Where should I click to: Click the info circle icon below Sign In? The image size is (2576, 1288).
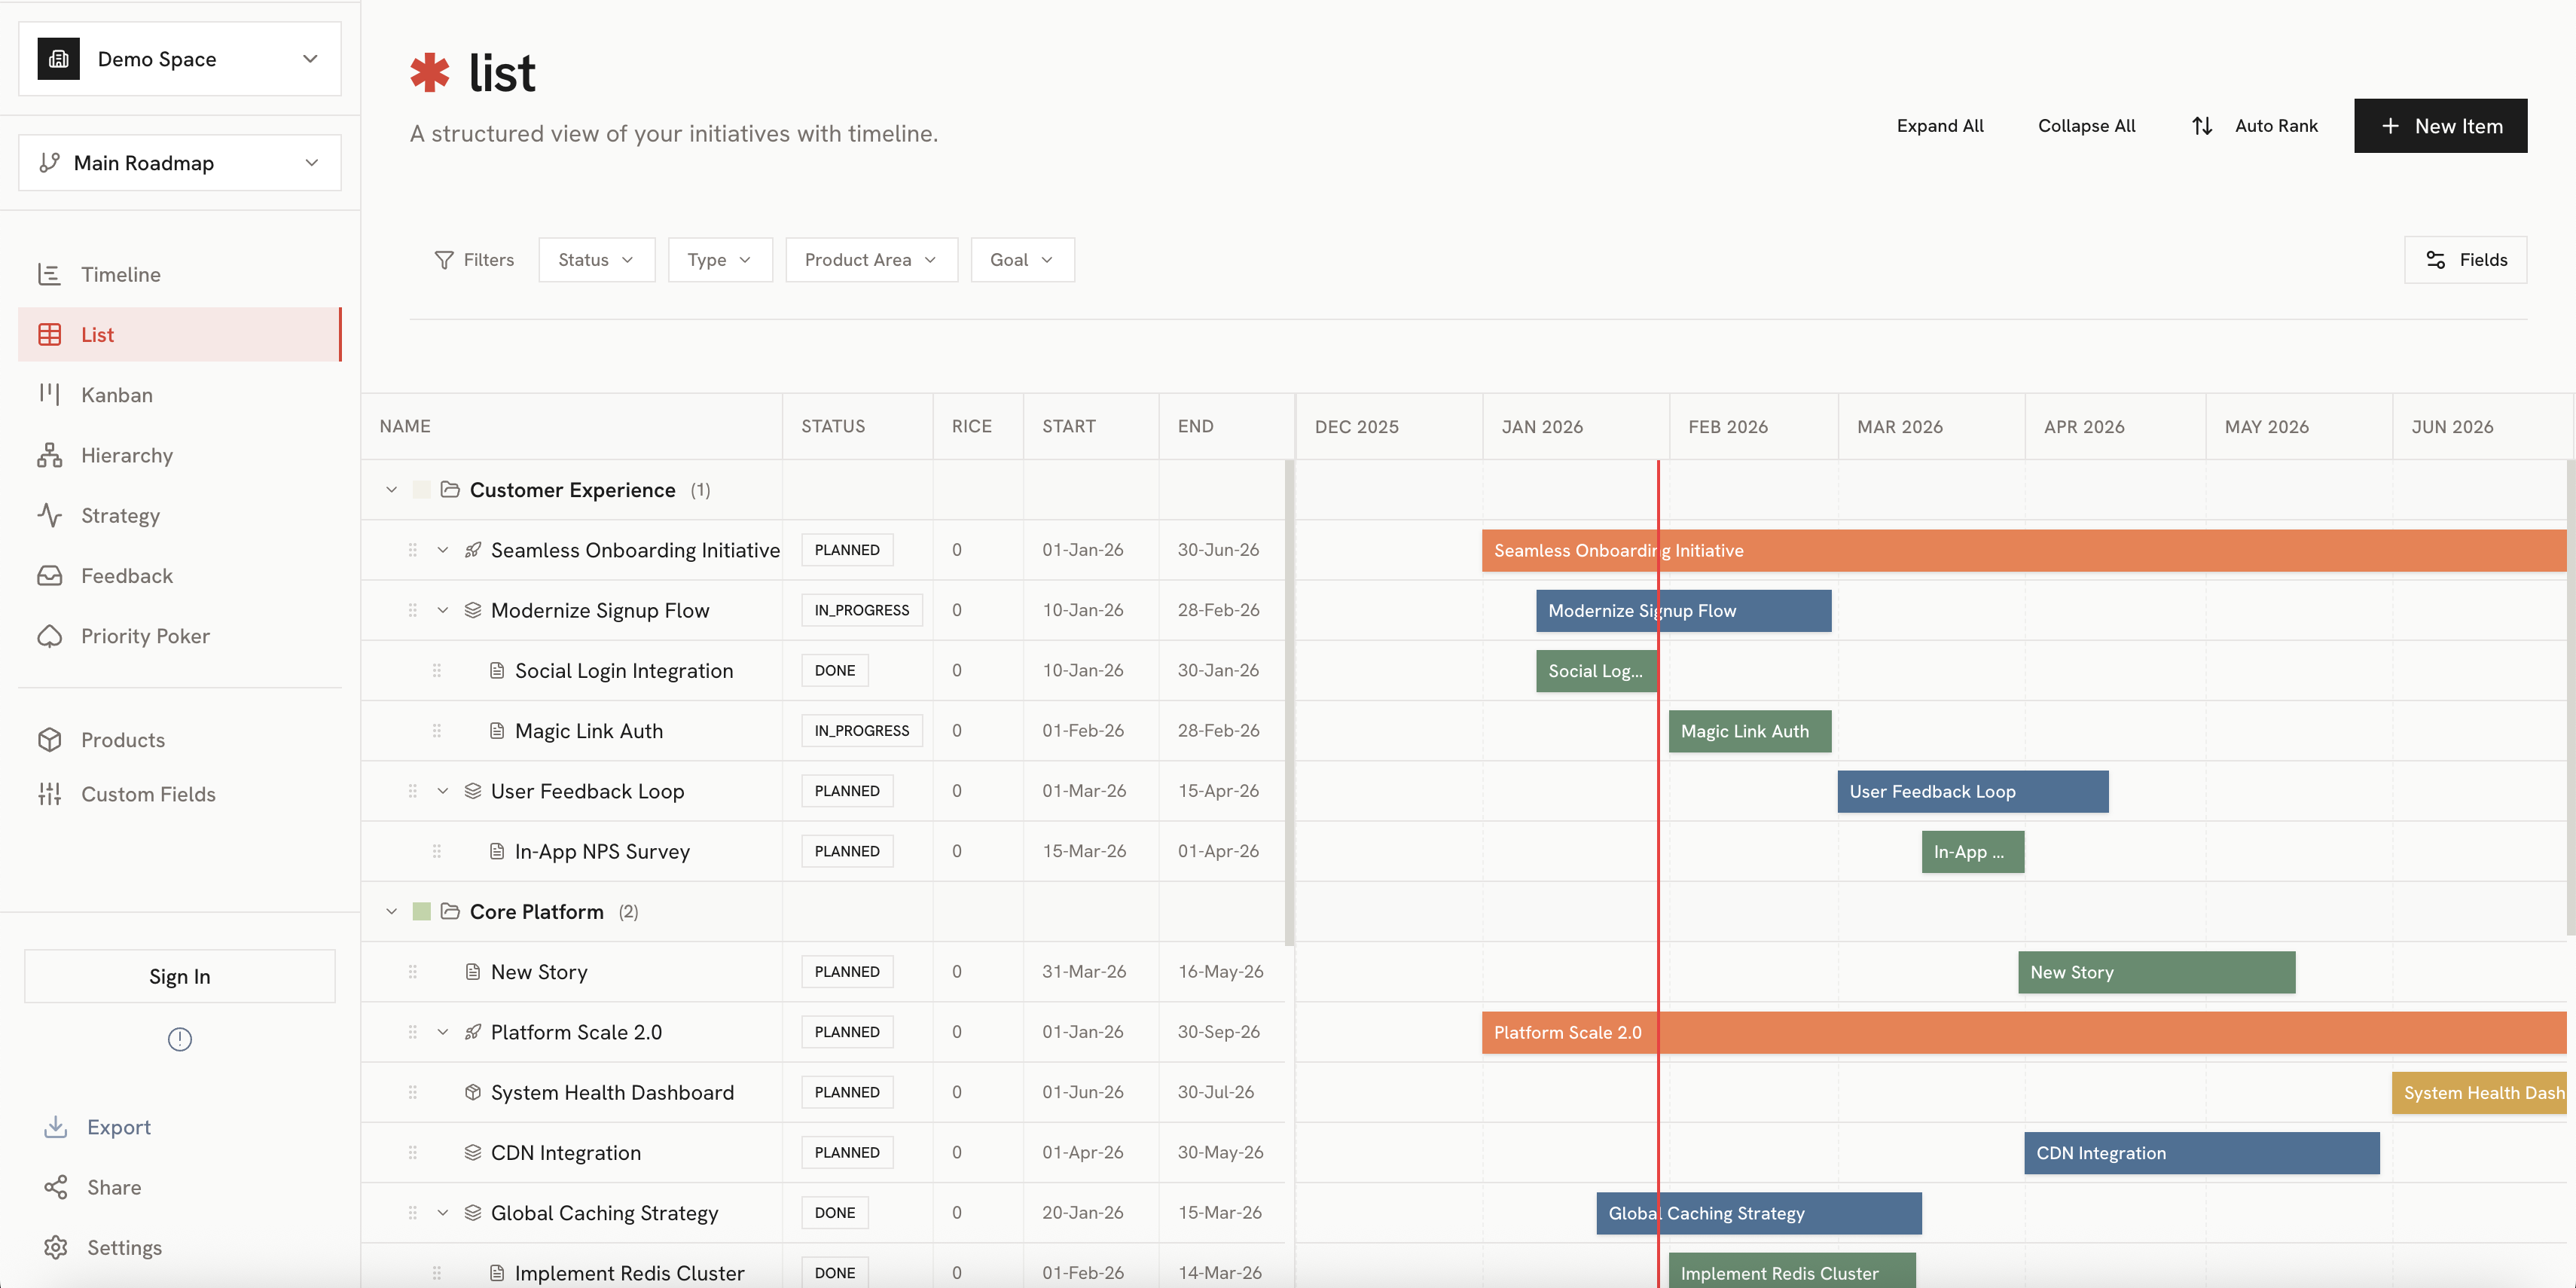[x=180, y=1039]
